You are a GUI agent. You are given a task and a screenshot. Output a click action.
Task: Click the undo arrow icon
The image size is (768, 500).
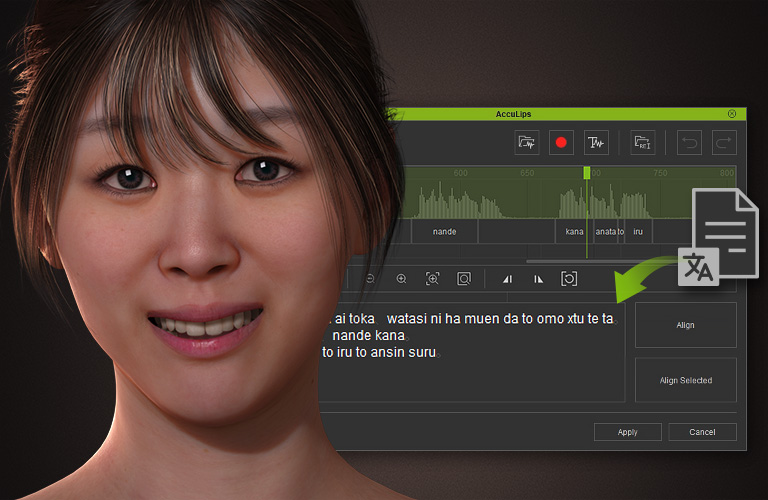689,143
